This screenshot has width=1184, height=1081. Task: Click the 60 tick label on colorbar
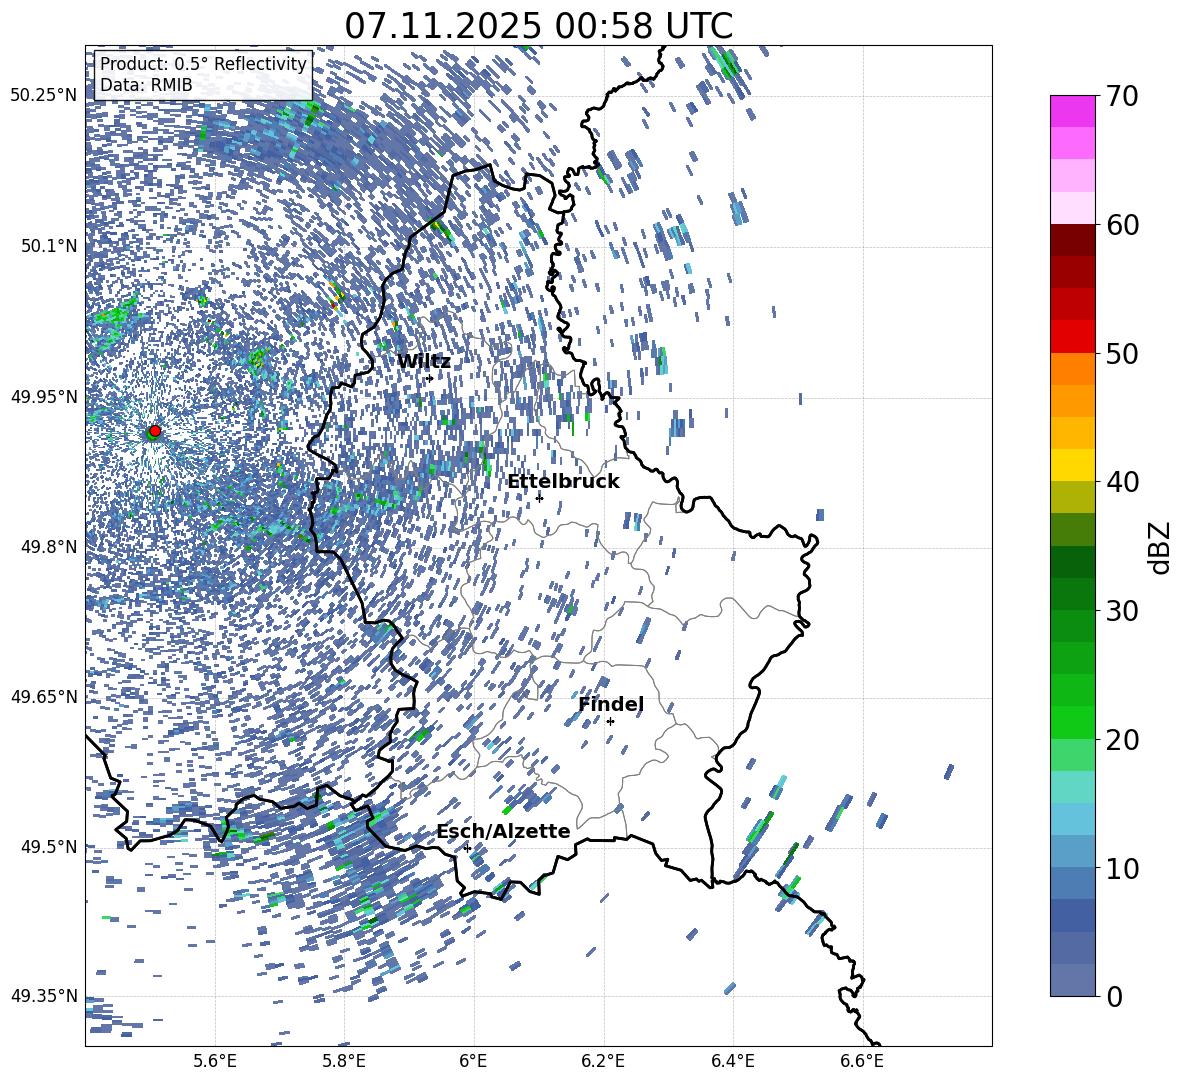1122,224
